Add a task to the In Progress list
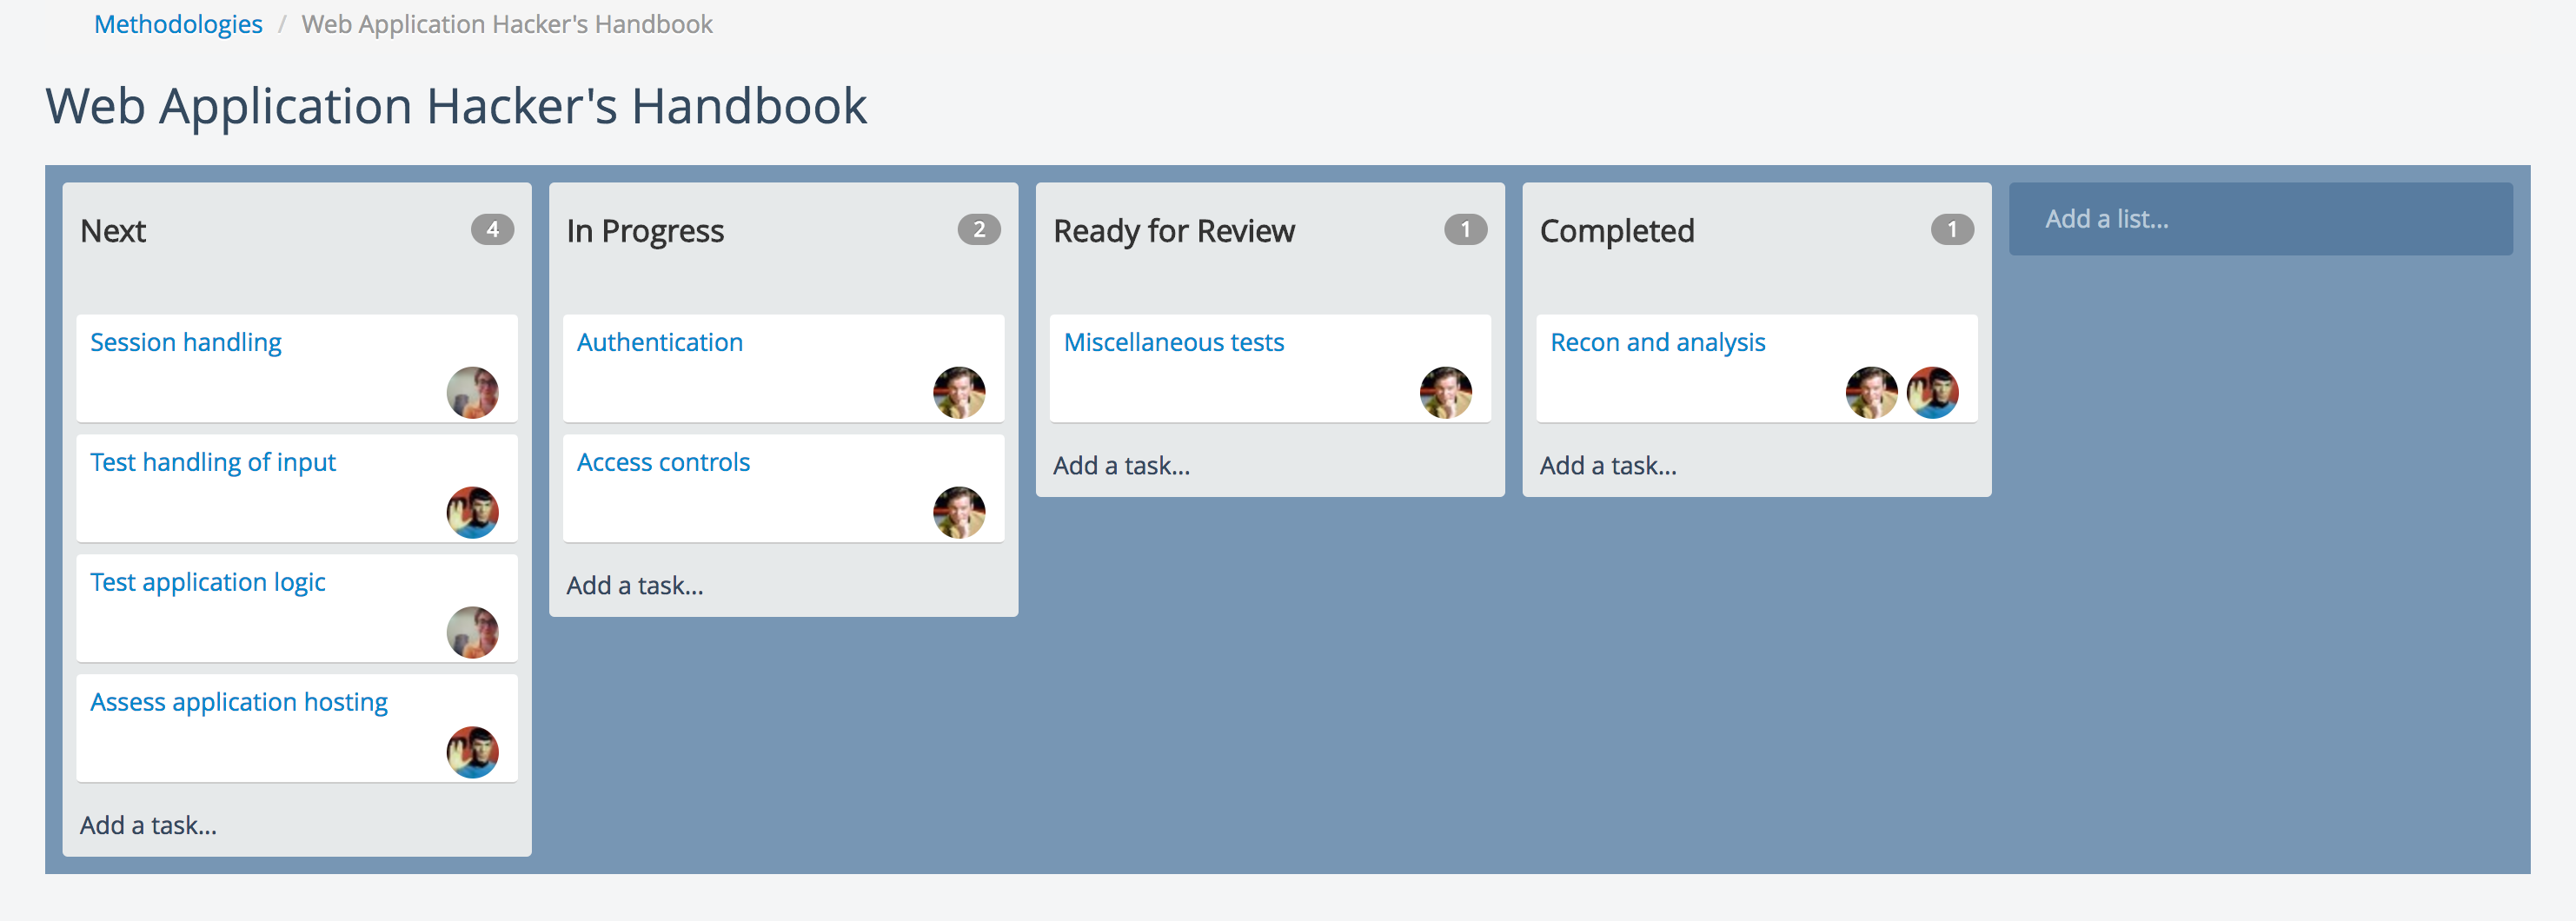 point(635,585)
